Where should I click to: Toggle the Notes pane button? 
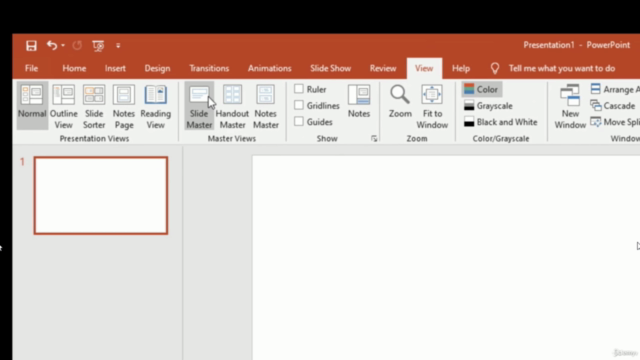pos(359,101)
